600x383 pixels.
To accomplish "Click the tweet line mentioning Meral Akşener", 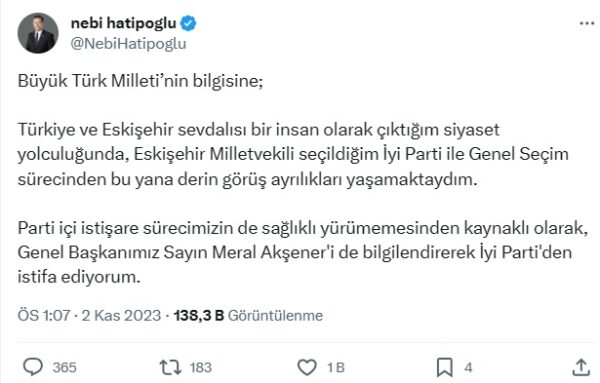I will [x=295, y=253].
